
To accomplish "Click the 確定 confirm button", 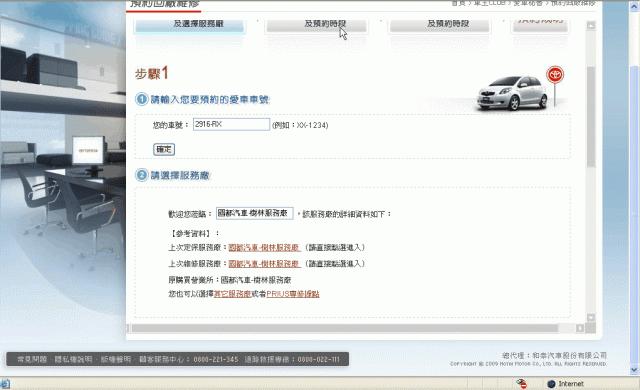I will point(164,149).
